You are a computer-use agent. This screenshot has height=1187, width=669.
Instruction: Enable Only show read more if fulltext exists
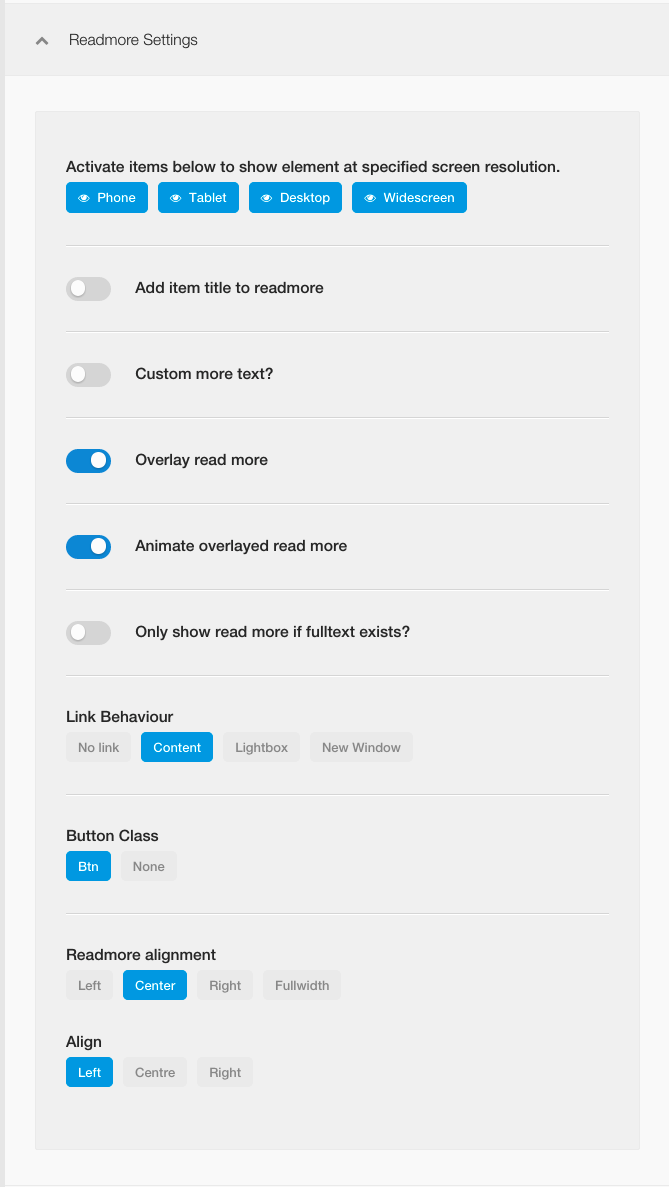click(89, 633)
